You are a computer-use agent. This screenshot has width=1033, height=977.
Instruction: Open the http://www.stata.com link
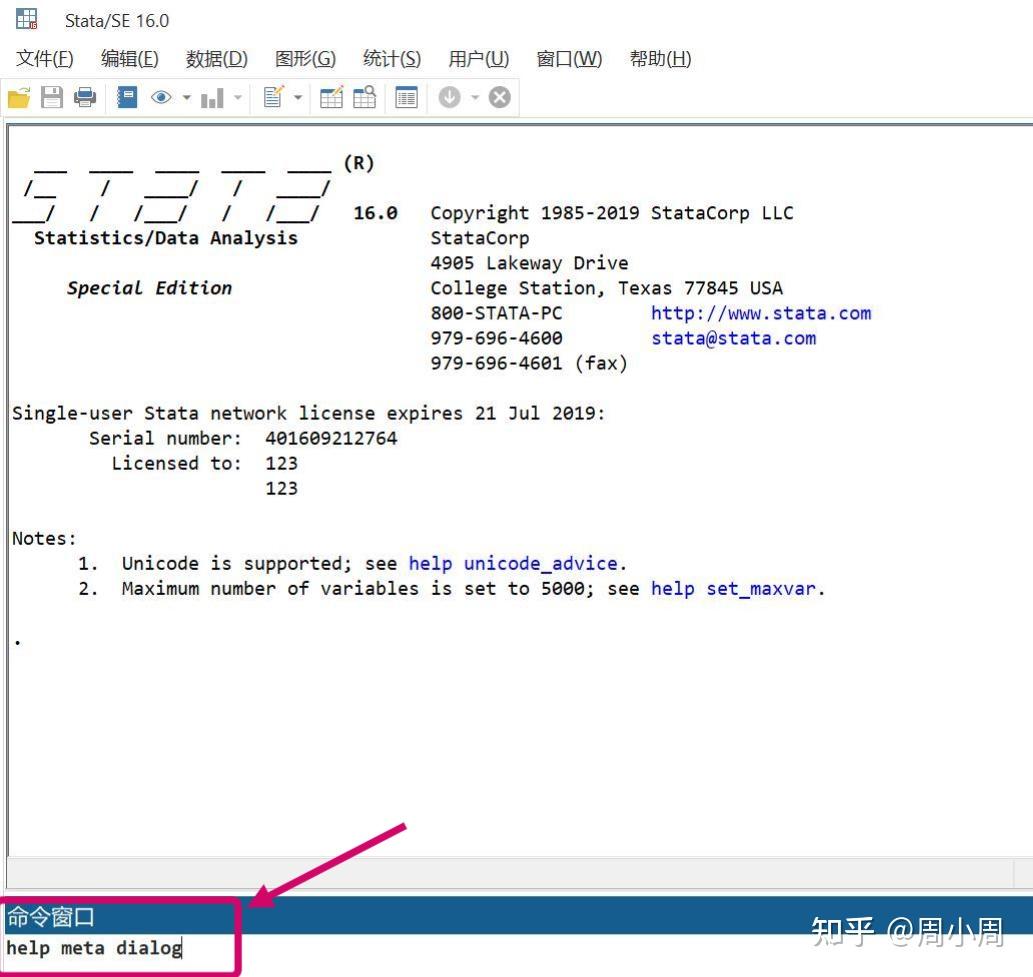click(761, 313)
